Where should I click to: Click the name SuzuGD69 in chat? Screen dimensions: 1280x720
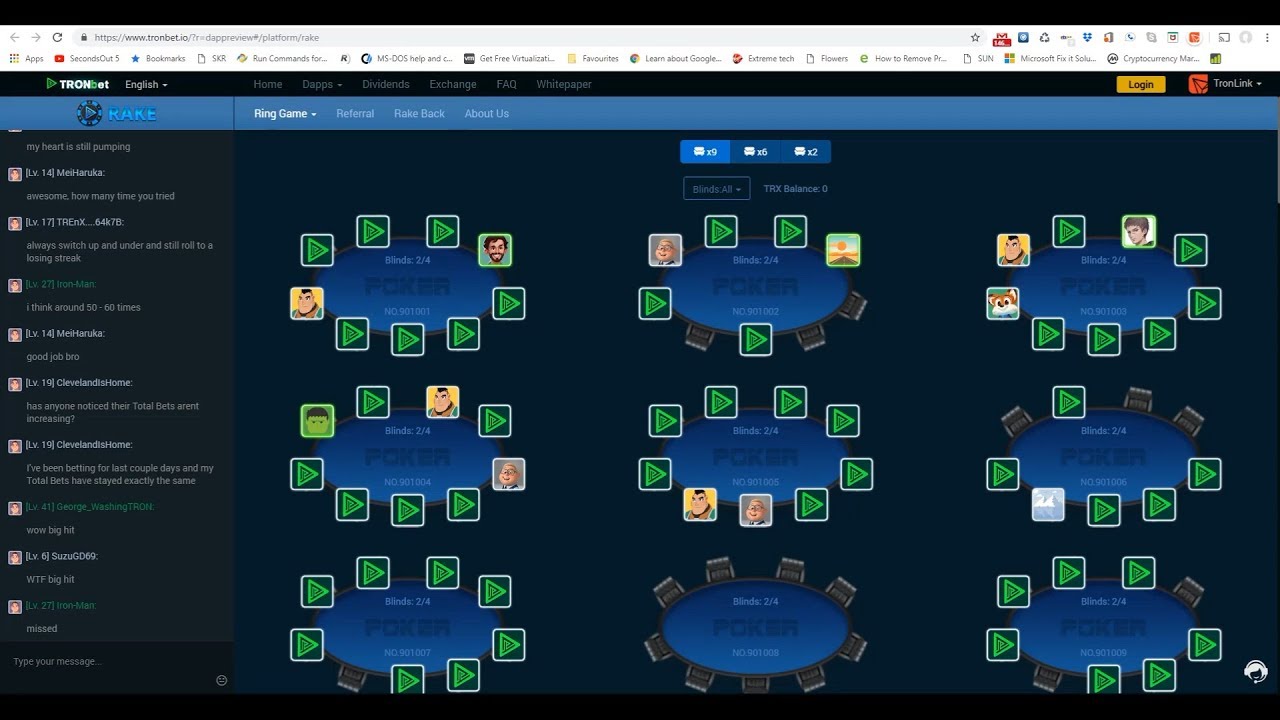pos(72,556)
